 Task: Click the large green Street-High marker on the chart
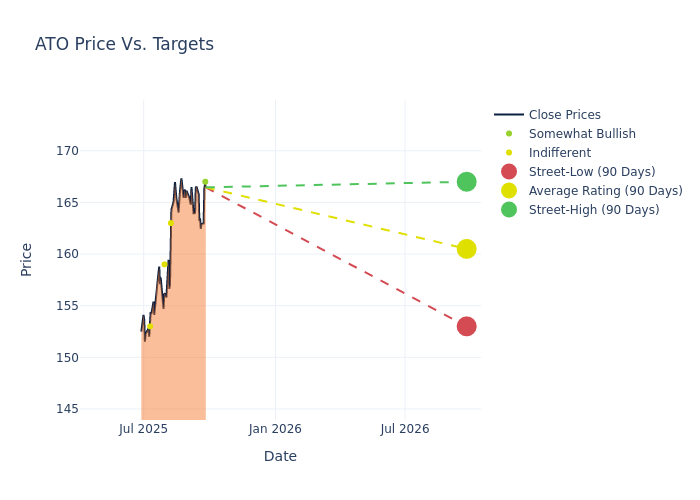click(466, 182)
